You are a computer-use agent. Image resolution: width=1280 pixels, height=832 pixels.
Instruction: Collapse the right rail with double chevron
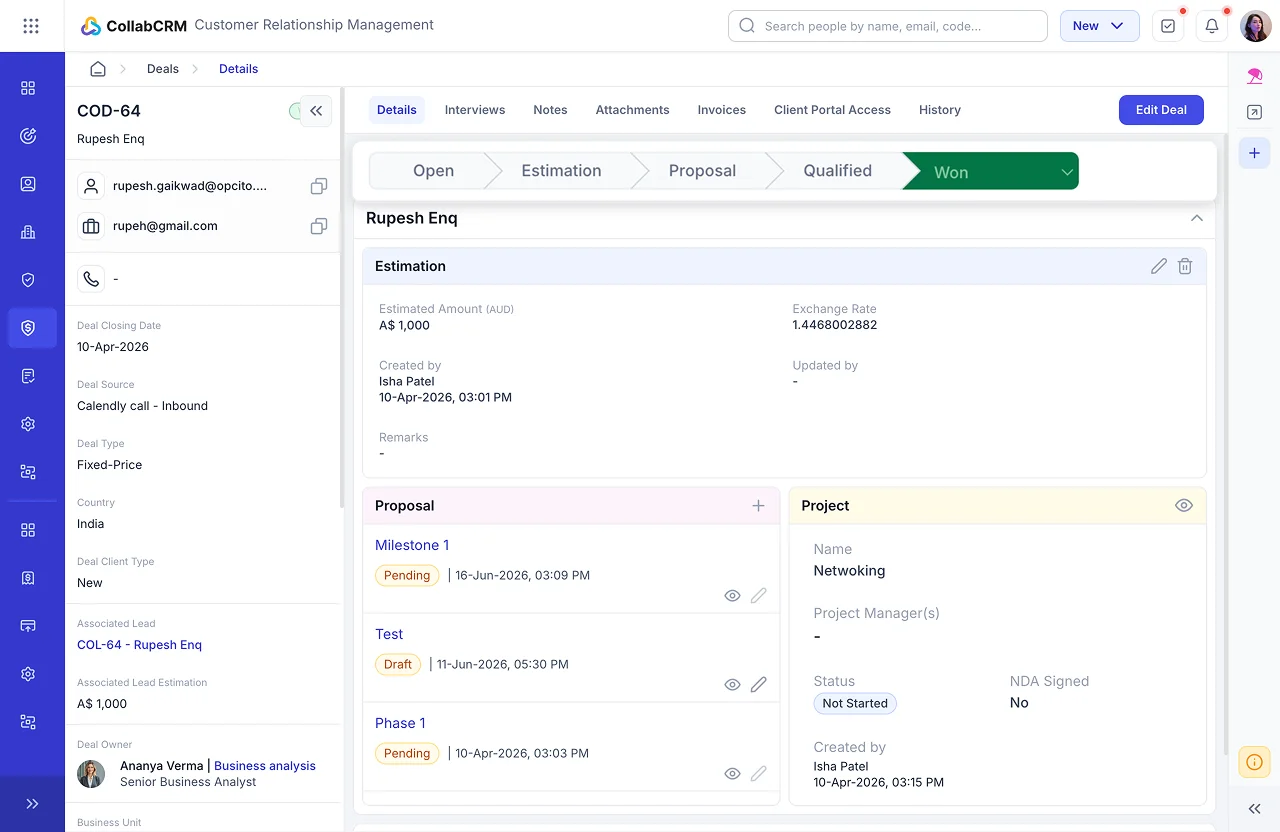click(x=1254, y=809)
